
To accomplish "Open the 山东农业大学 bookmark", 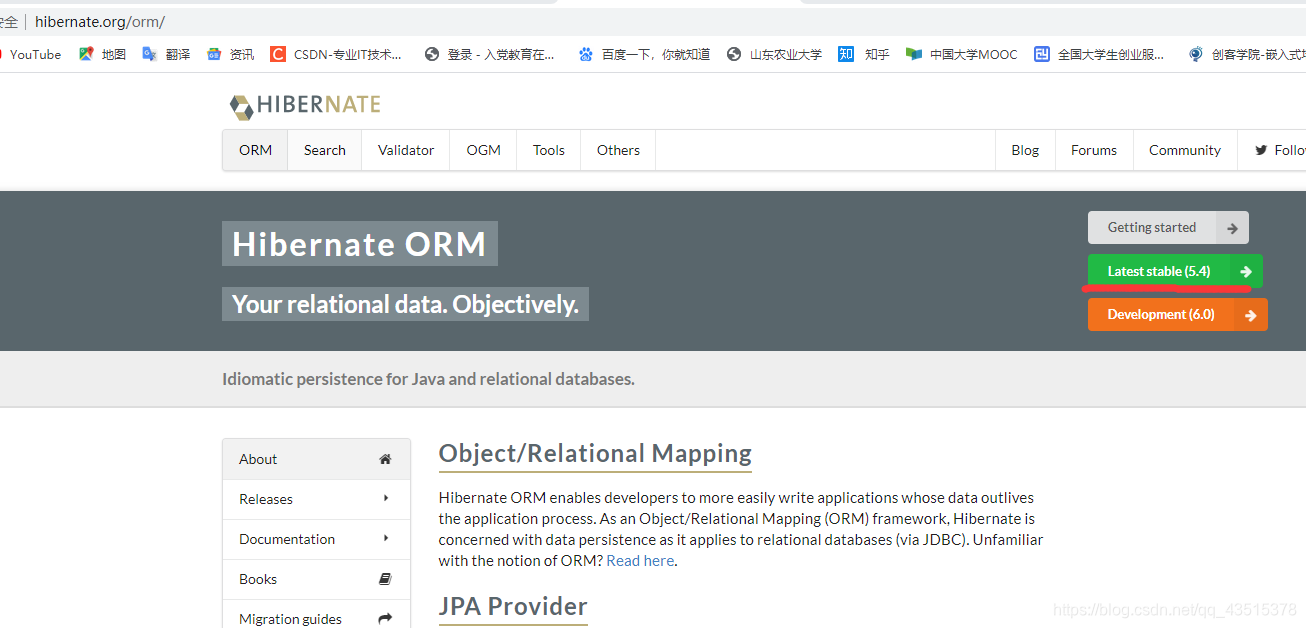I will tap(774, 54).
